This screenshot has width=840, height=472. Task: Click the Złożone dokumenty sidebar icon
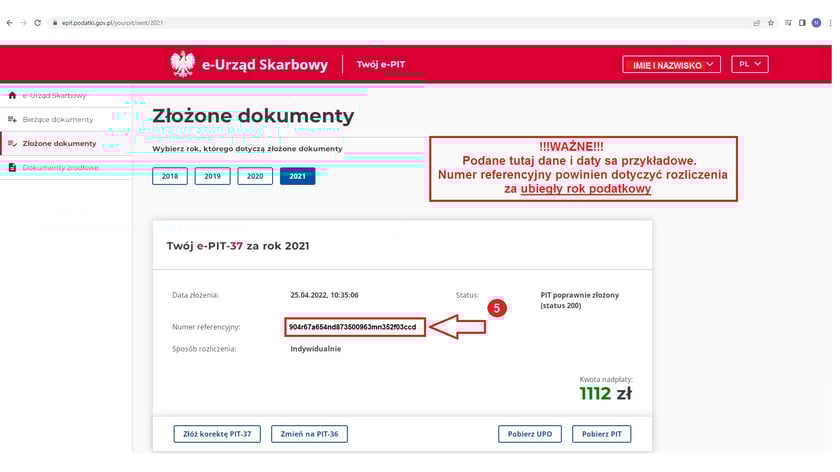[x=12, y=144]
